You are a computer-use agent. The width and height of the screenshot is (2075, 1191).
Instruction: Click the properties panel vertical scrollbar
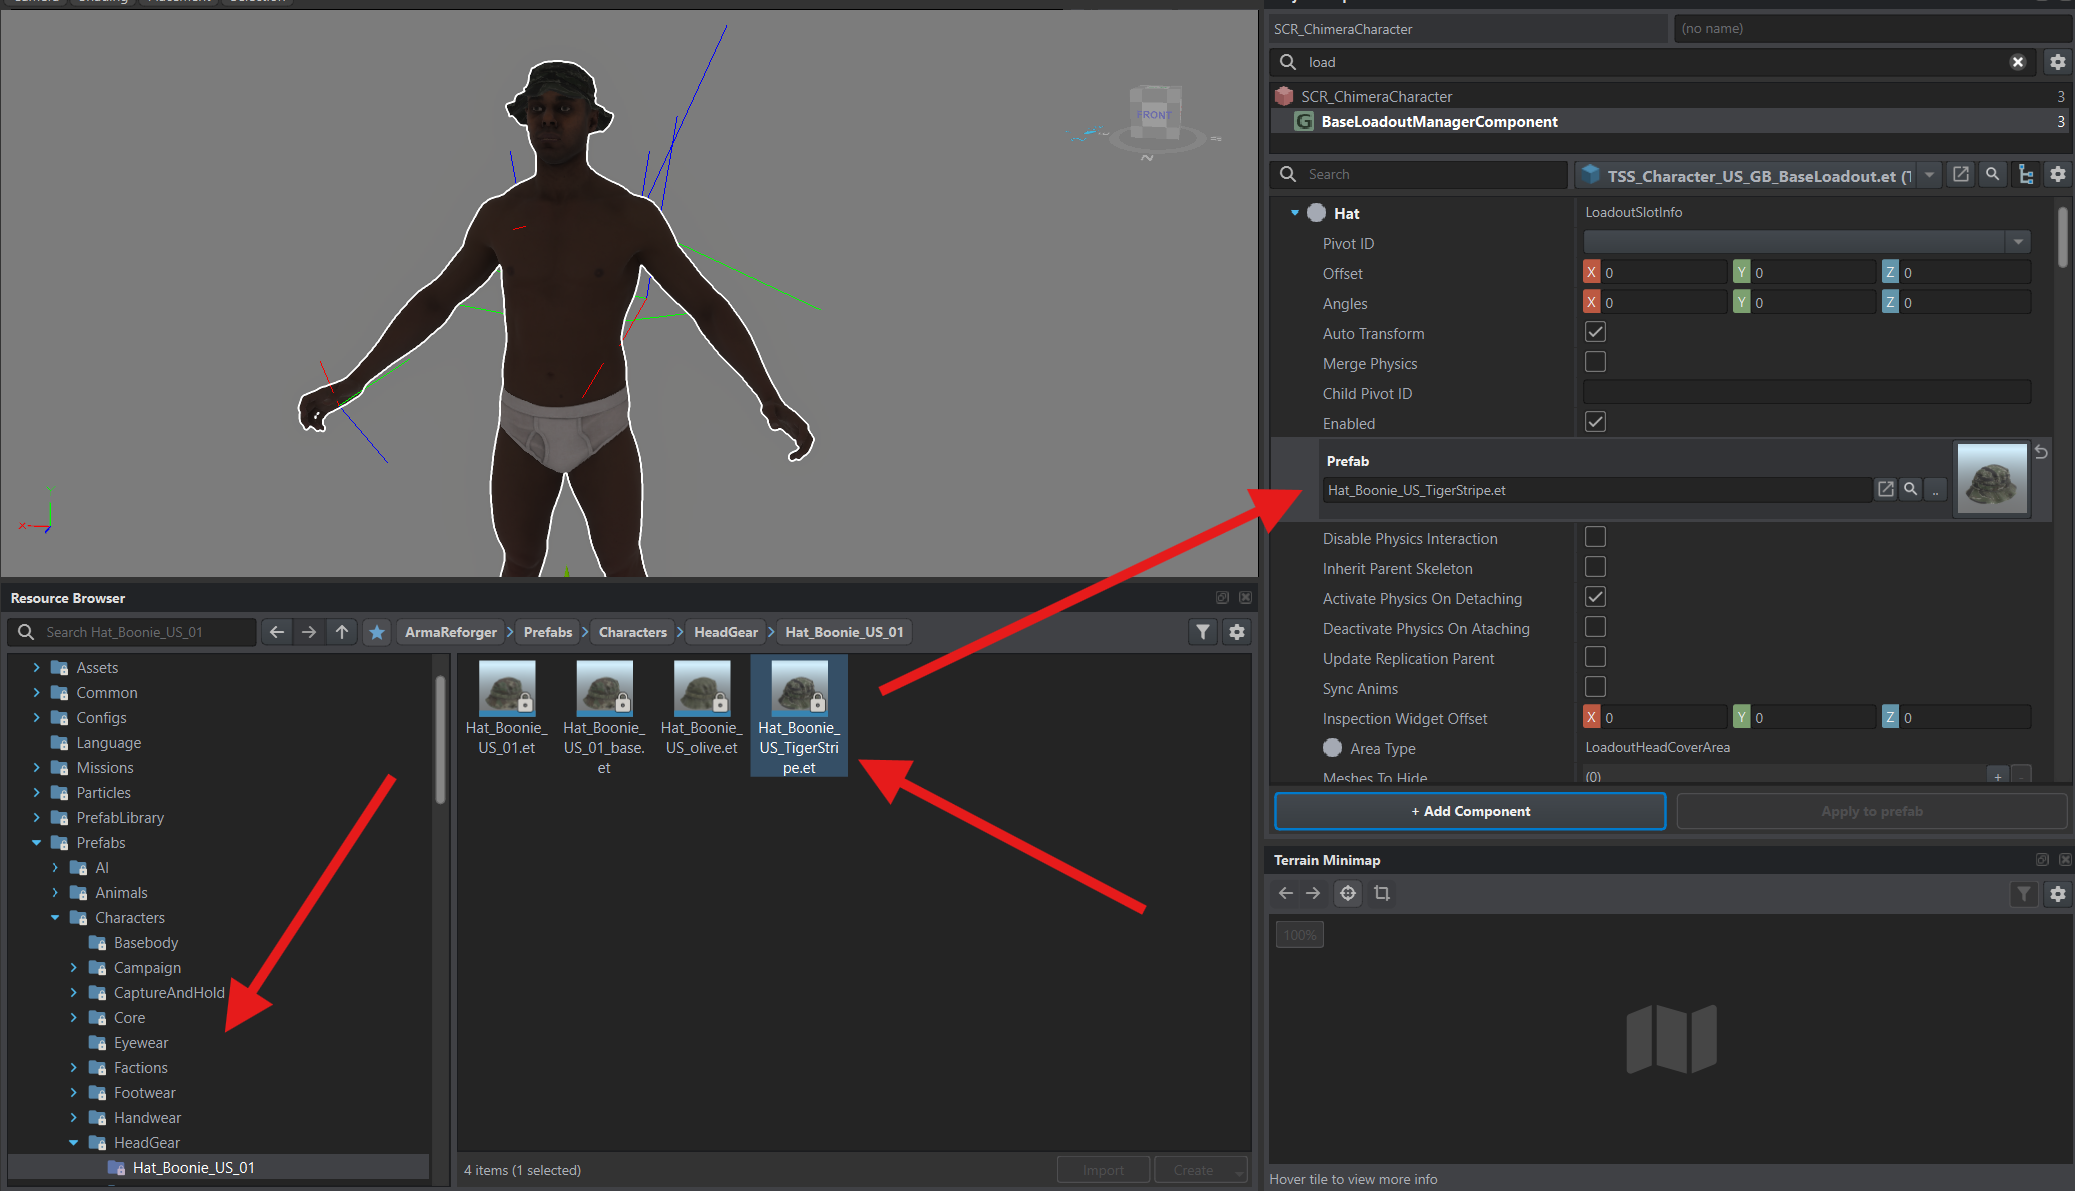[2062, 237]
